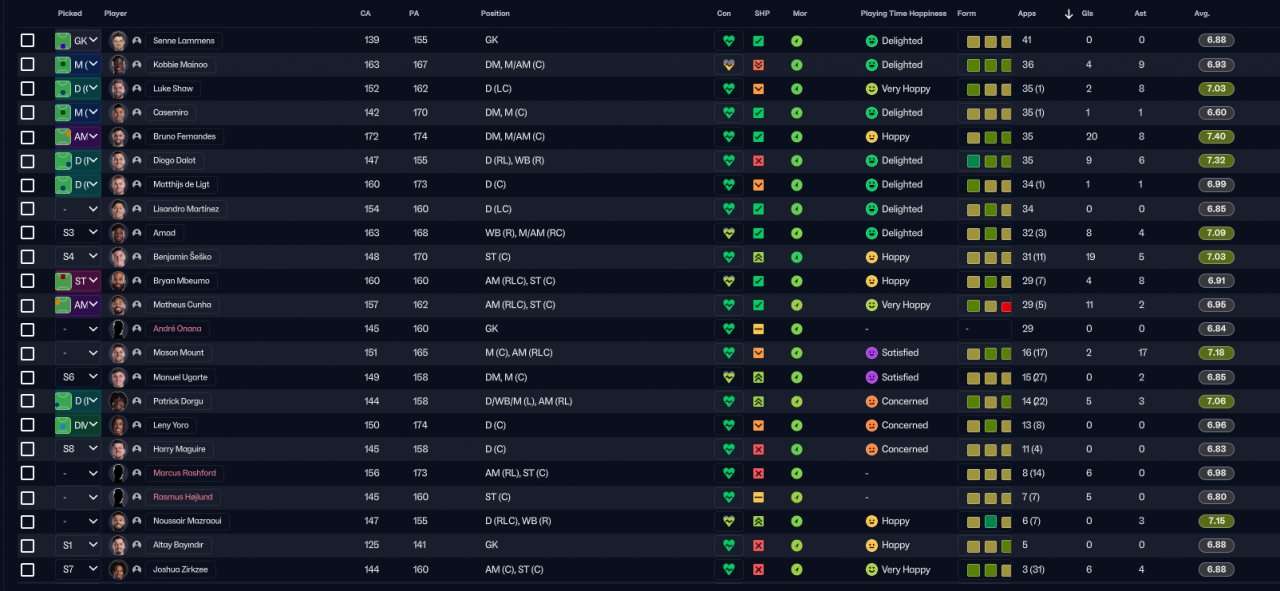Open Marcus Rashford's player profile

coord(184,473)
